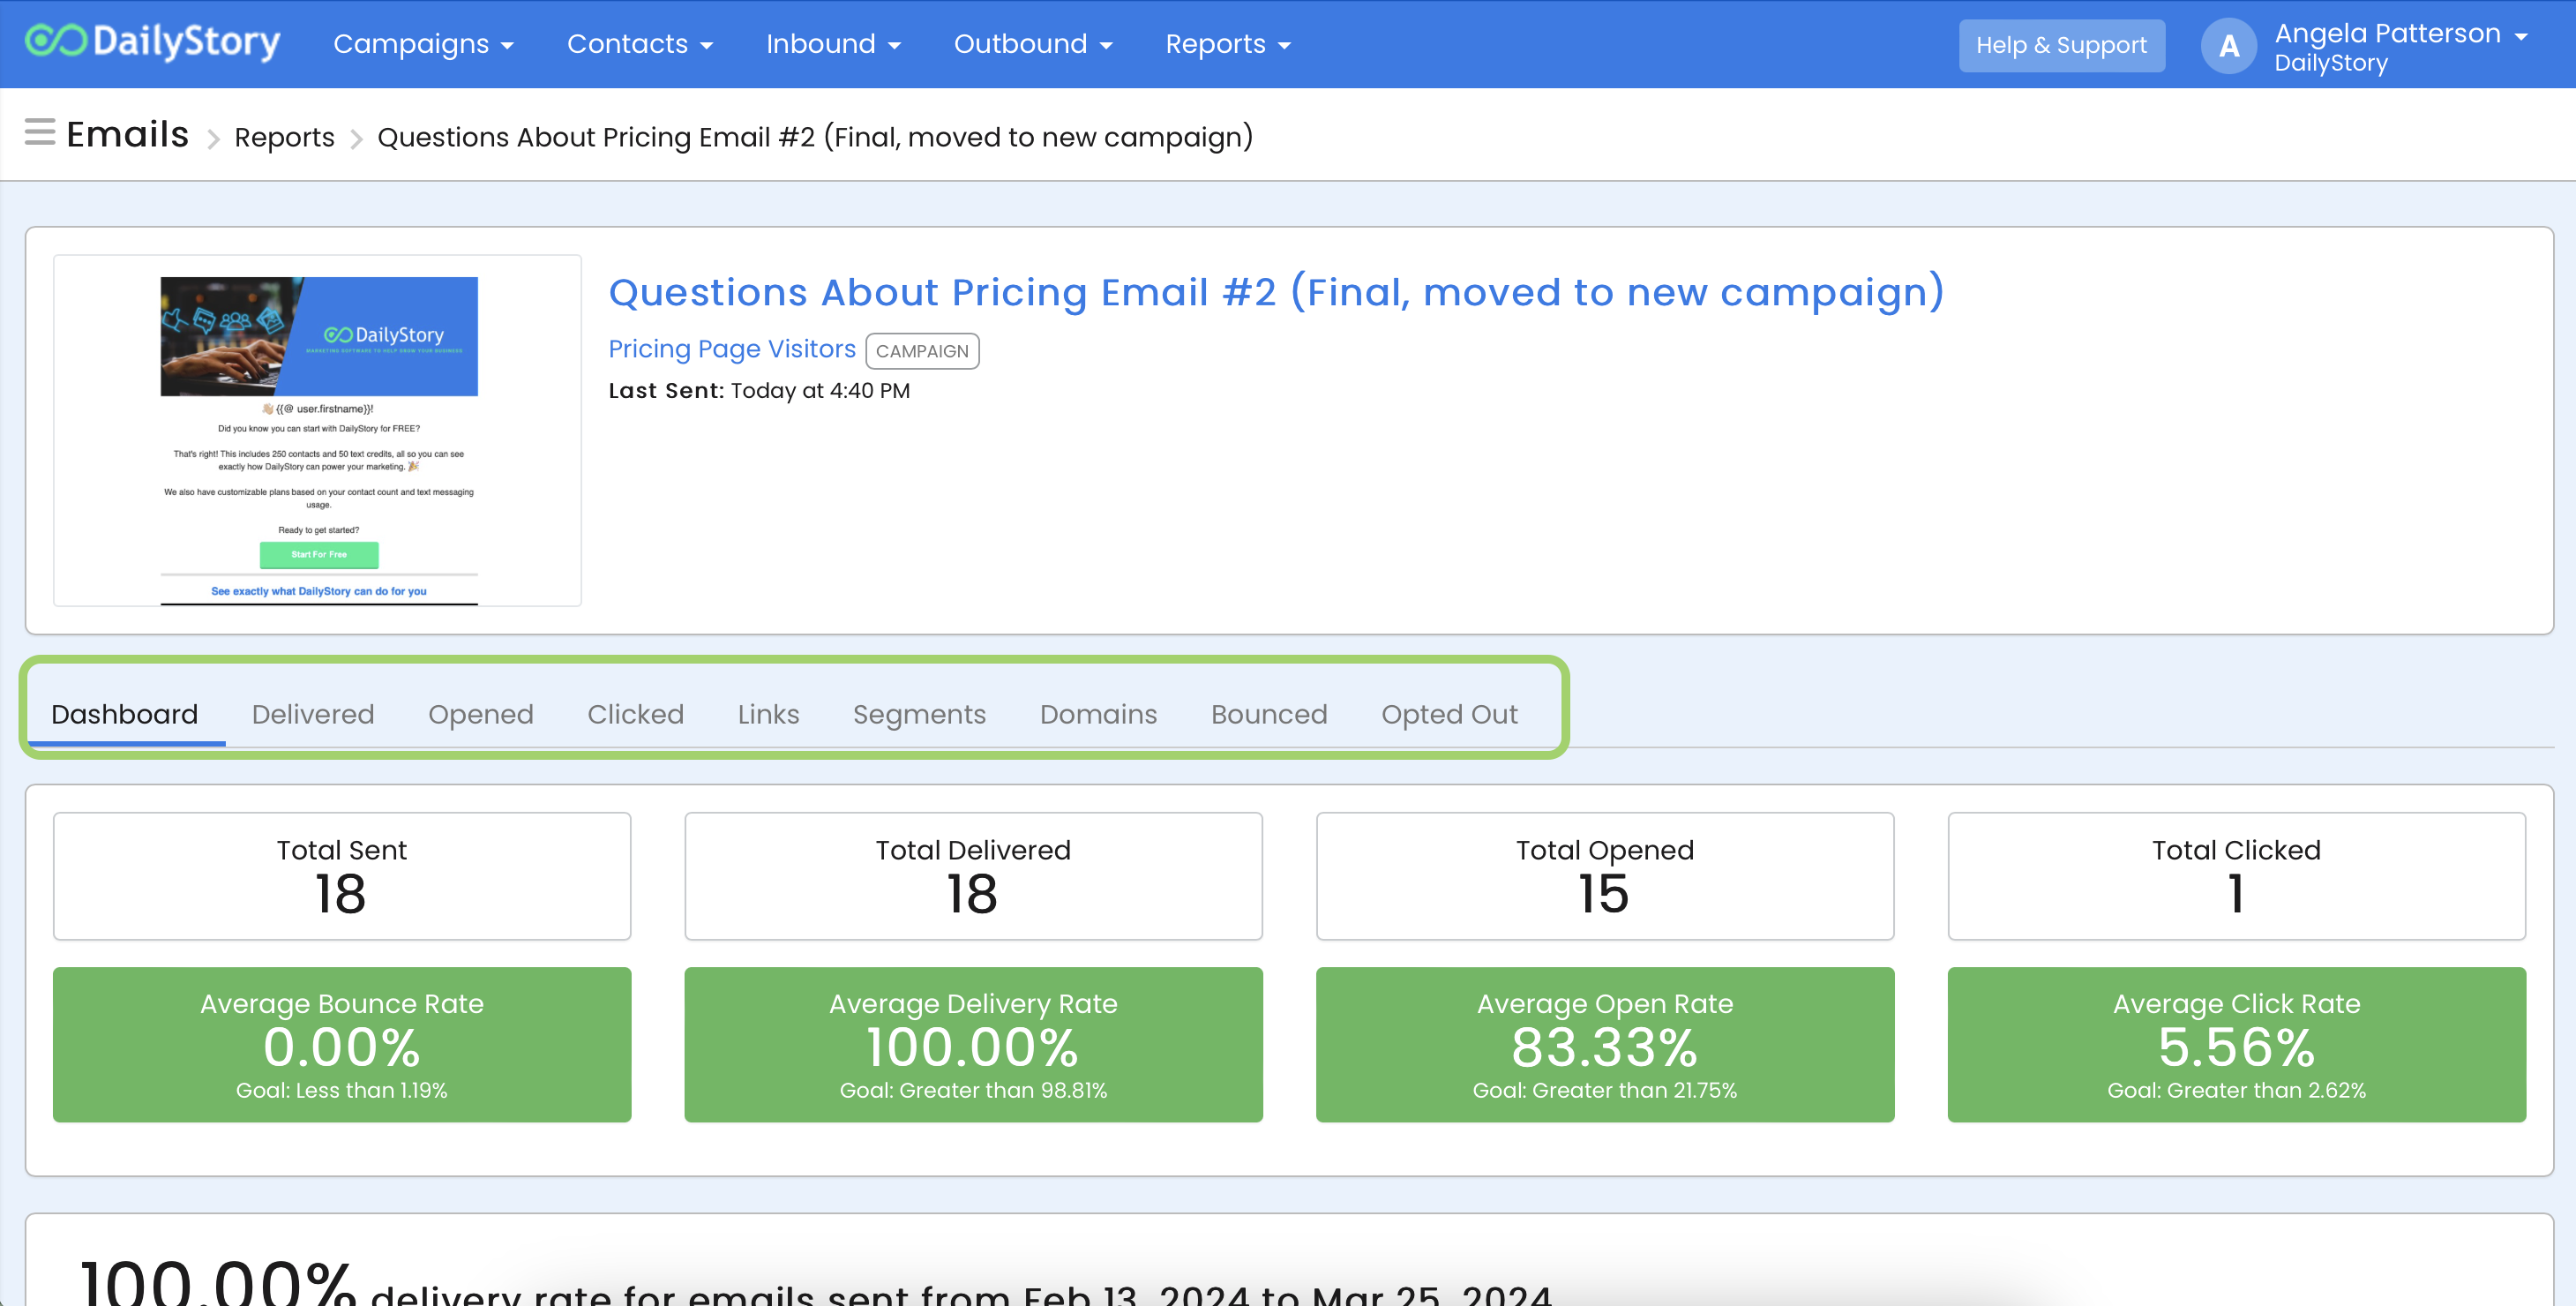The height and width of the screenshot is (1306, 2576).
Task: Click the Total Delivered 18 card
Action: coord(973,876)
